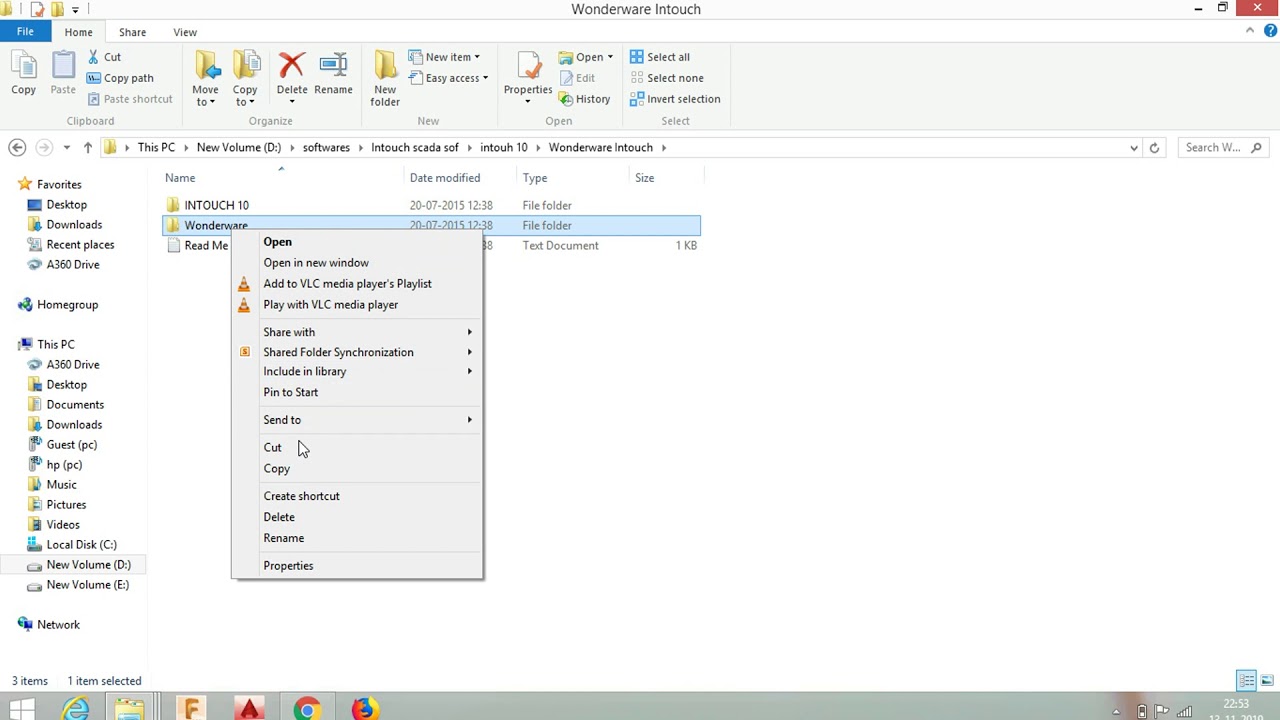
Task: Expand the Send to submenu
Action: 357,420
